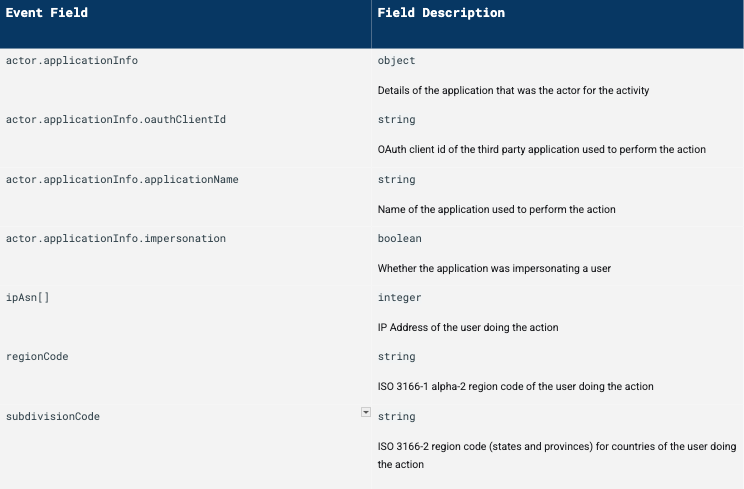
Task: Click the 'ISO 3166-2 region code' description
Action: click(x=556, y=446)
